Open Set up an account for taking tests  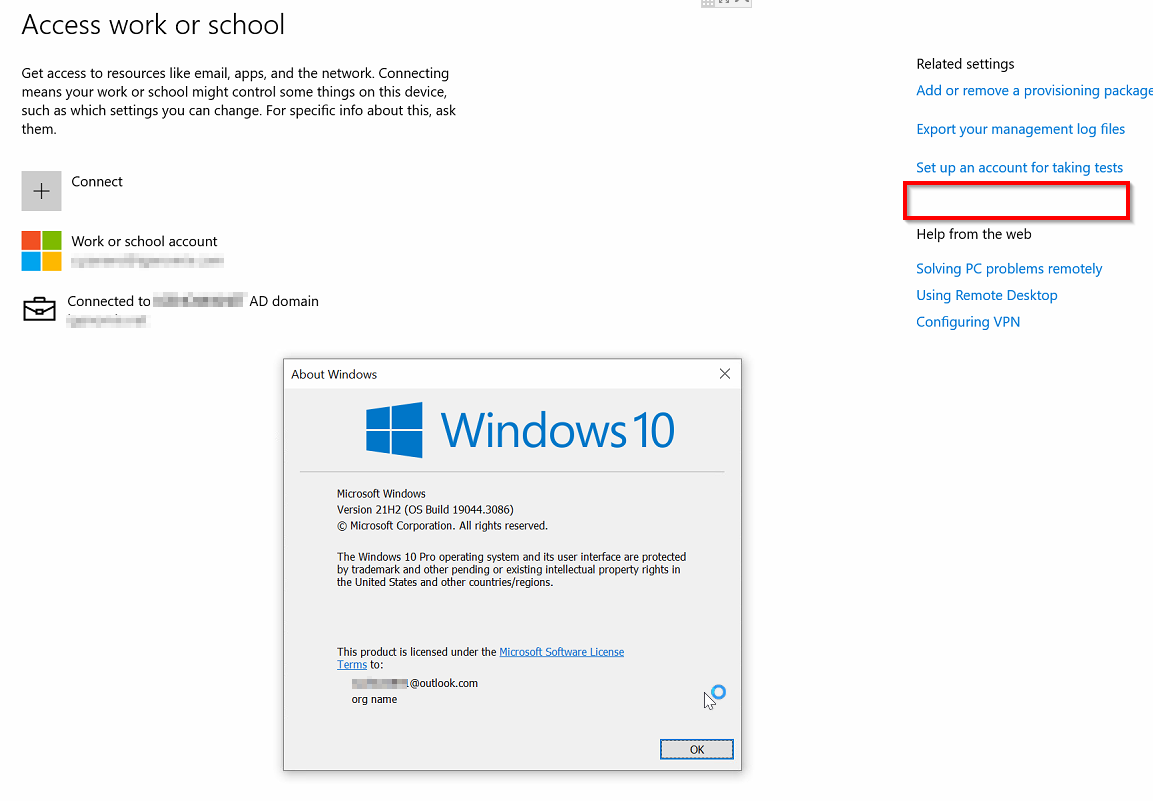click(1019, 168)
